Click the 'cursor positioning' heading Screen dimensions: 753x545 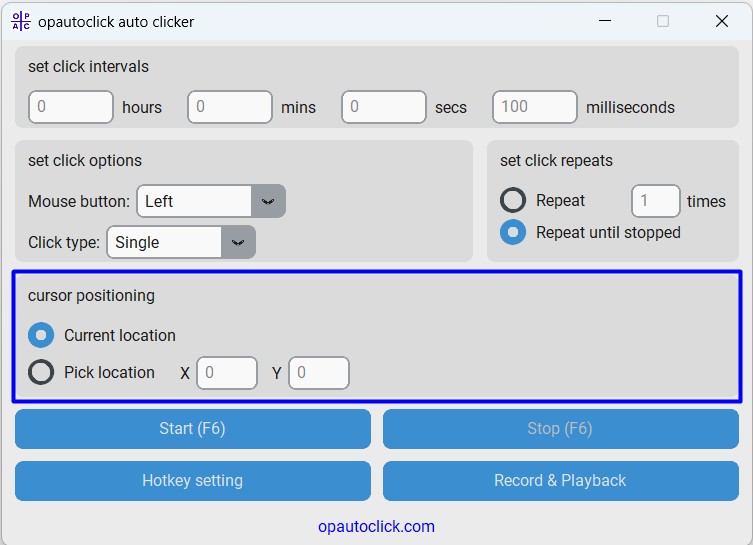tap(91, 296)
